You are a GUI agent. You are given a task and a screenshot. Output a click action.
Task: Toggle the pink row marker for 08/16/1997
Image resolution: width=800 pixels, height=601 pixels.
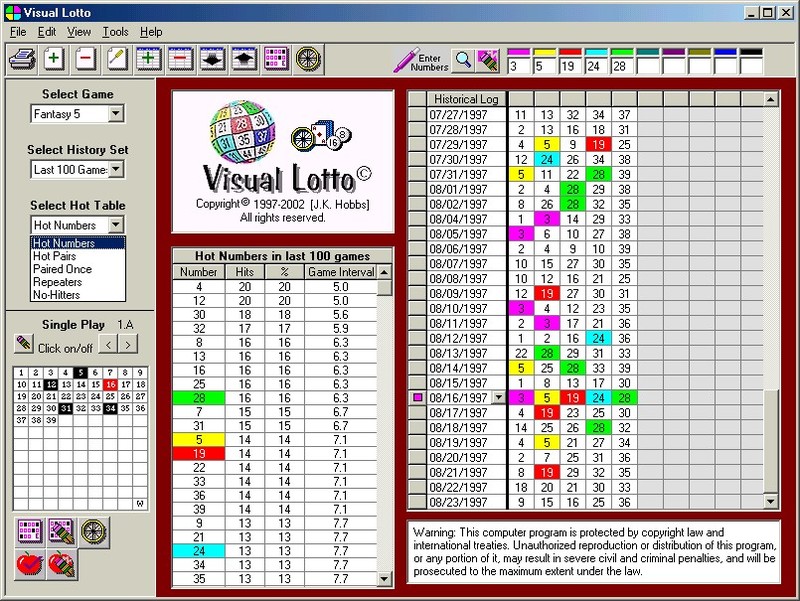(417, 397)
